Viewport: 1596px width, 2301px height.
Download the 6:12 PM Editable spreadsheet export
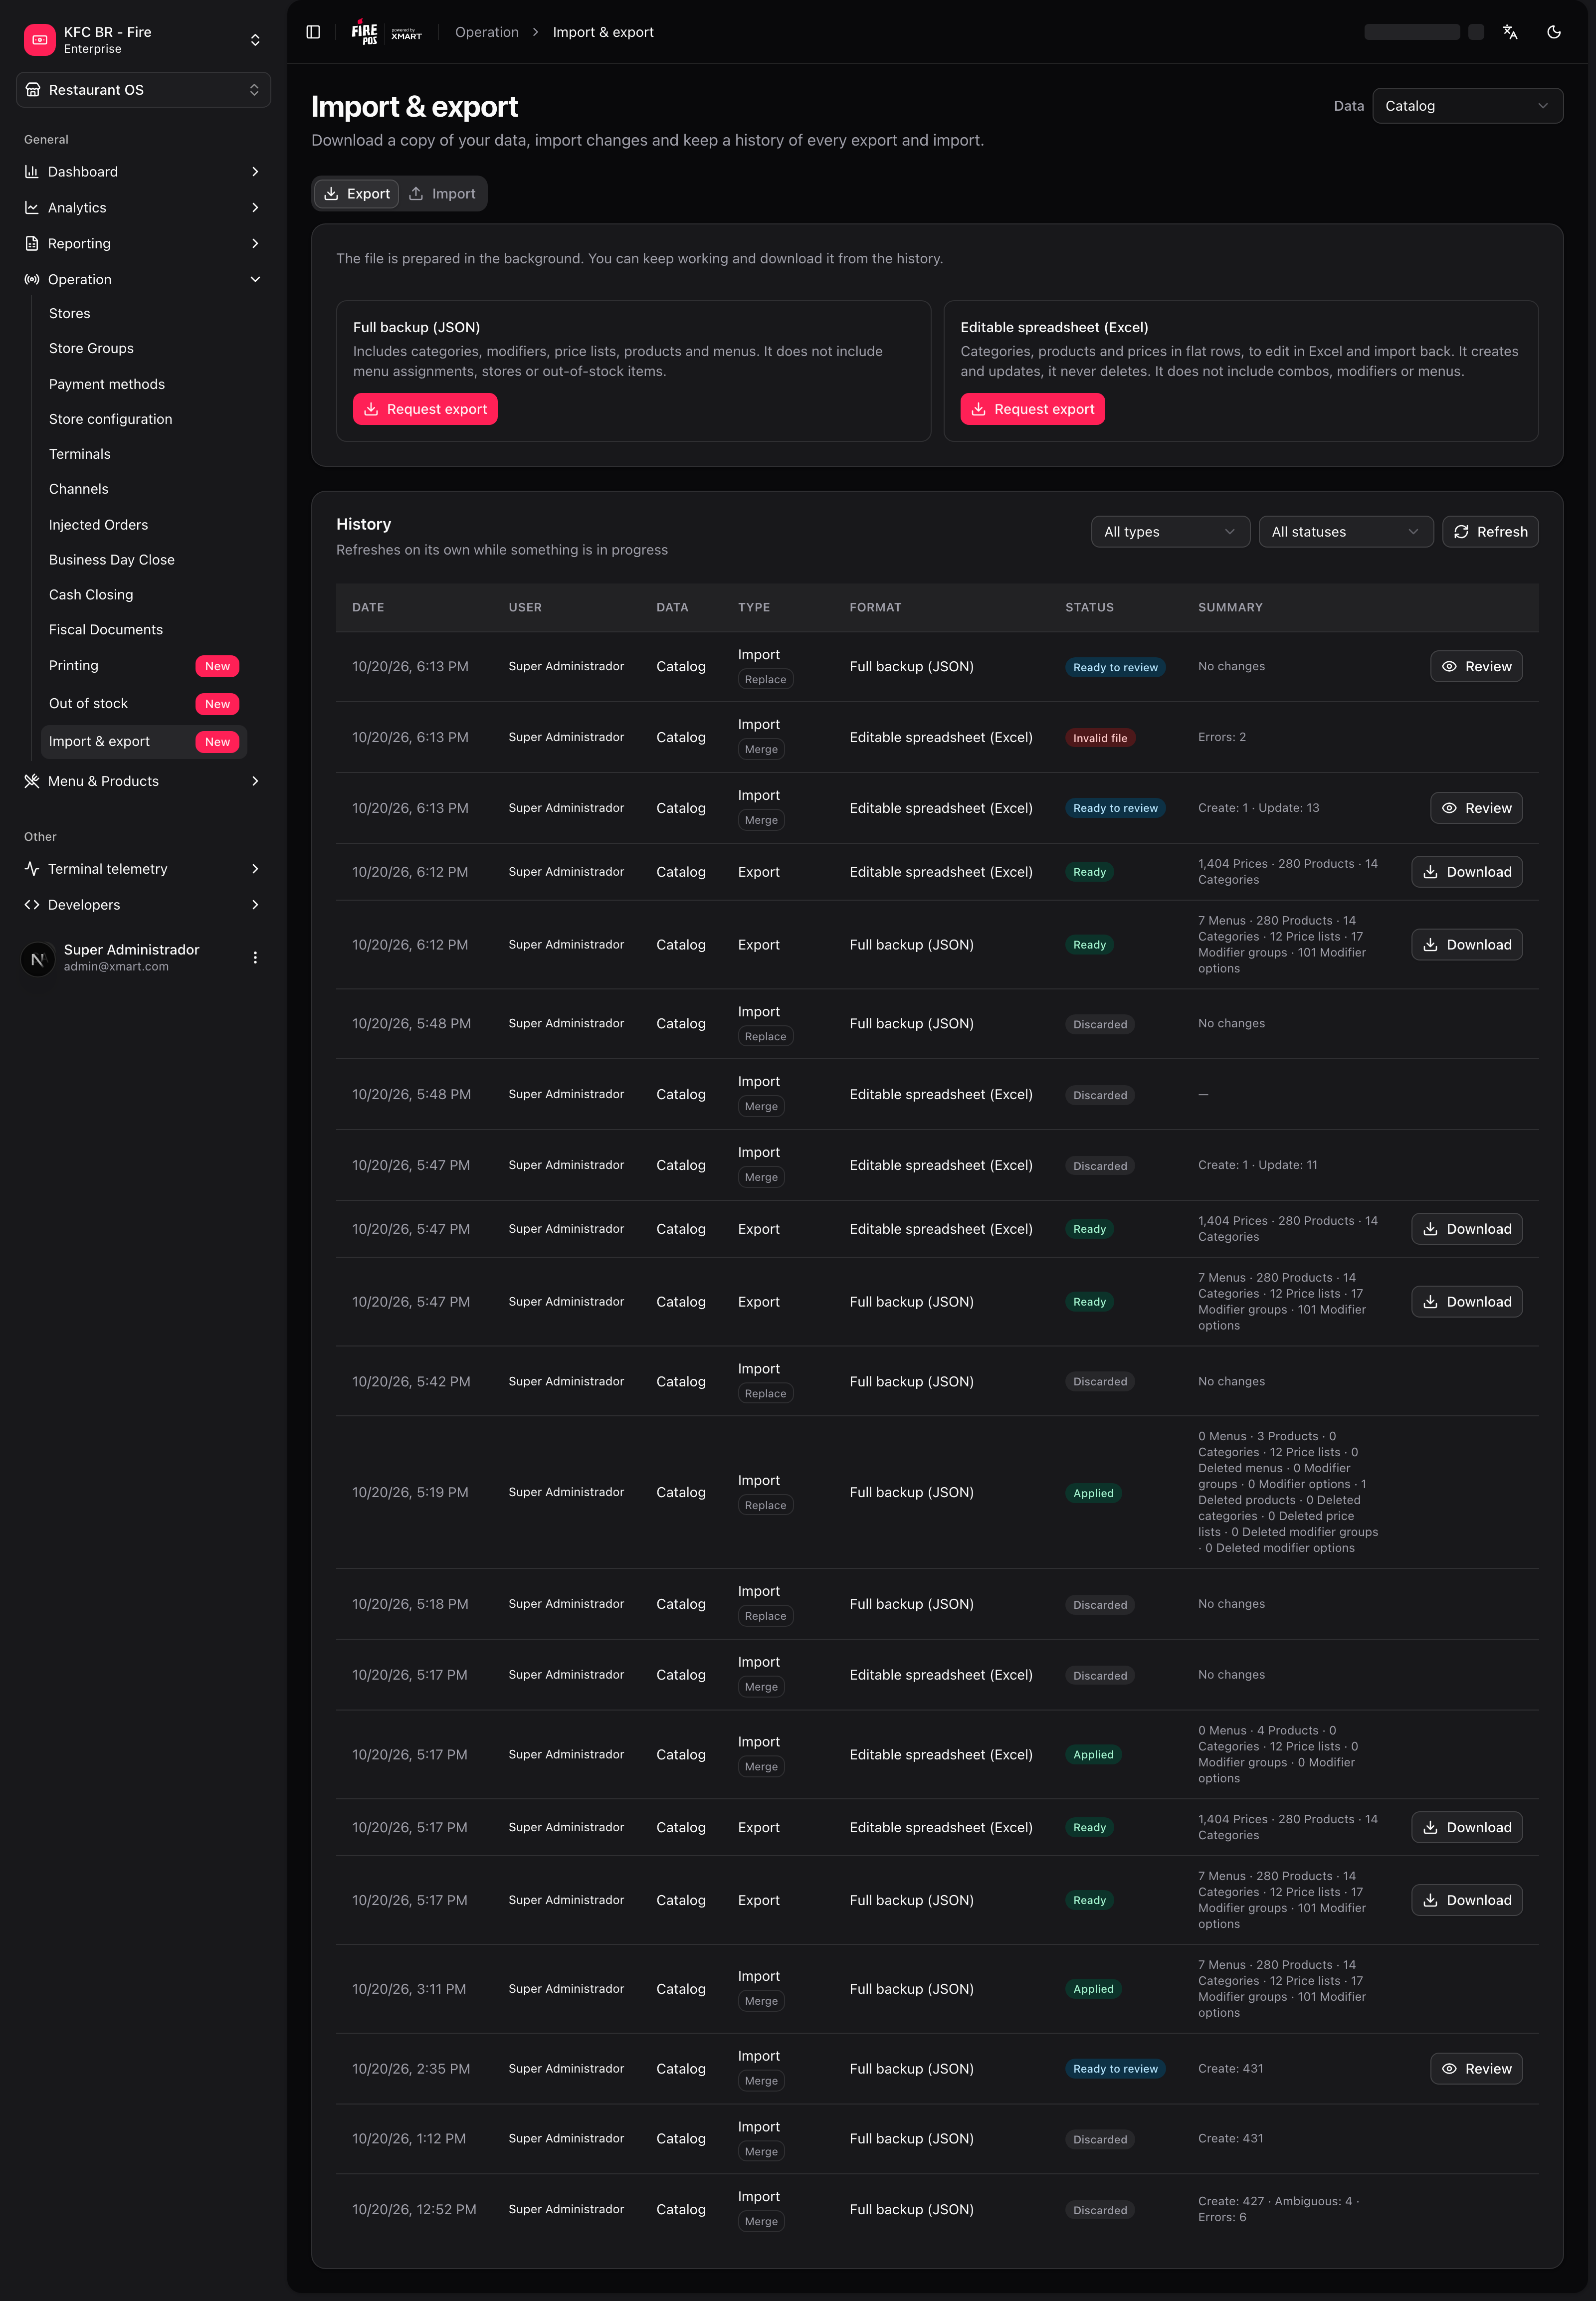(x=1467, y=872)
